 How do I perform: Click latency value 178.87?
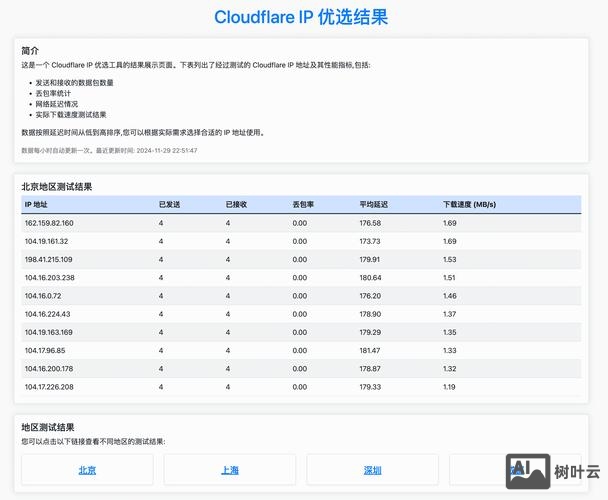[370, 369]
